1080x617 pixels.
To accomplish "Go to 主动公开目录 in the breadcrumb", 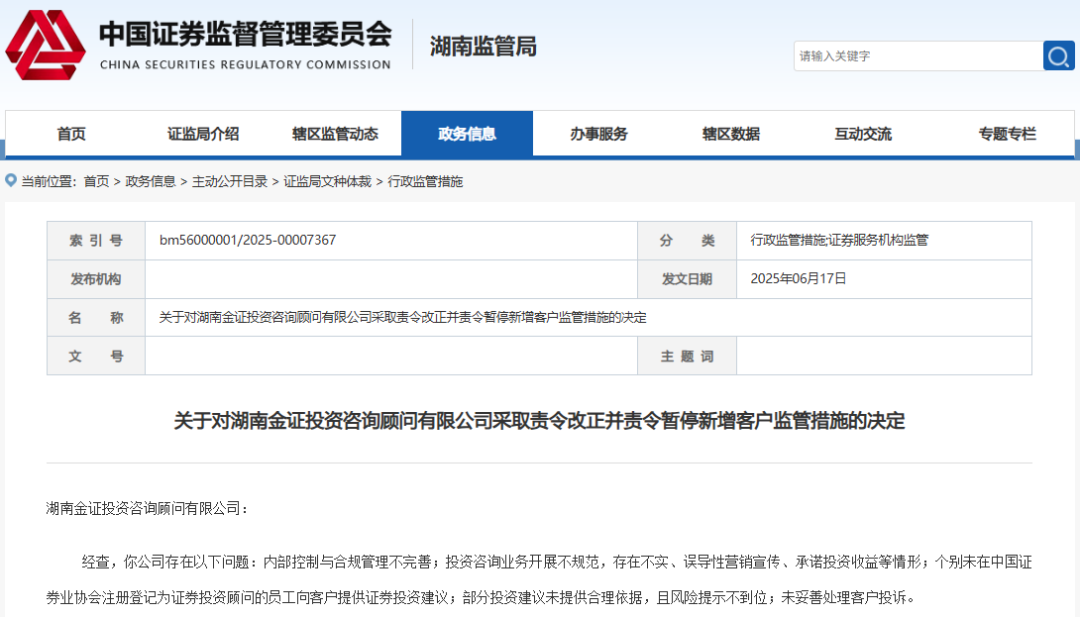I will (229, 181).
